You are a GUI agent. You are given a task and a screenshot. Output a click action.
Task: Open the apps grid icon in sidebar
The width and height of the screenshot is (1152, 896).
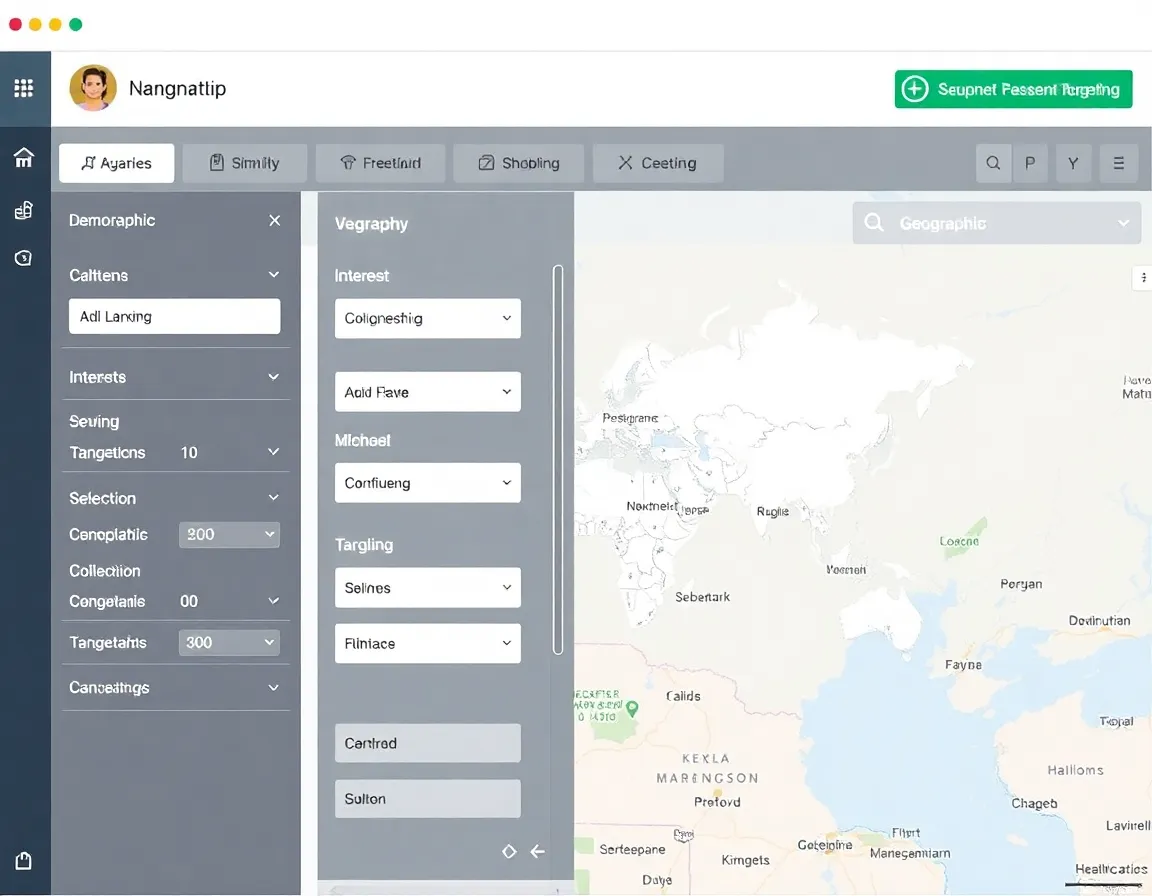pyautogui.click(x=24, y=88)
